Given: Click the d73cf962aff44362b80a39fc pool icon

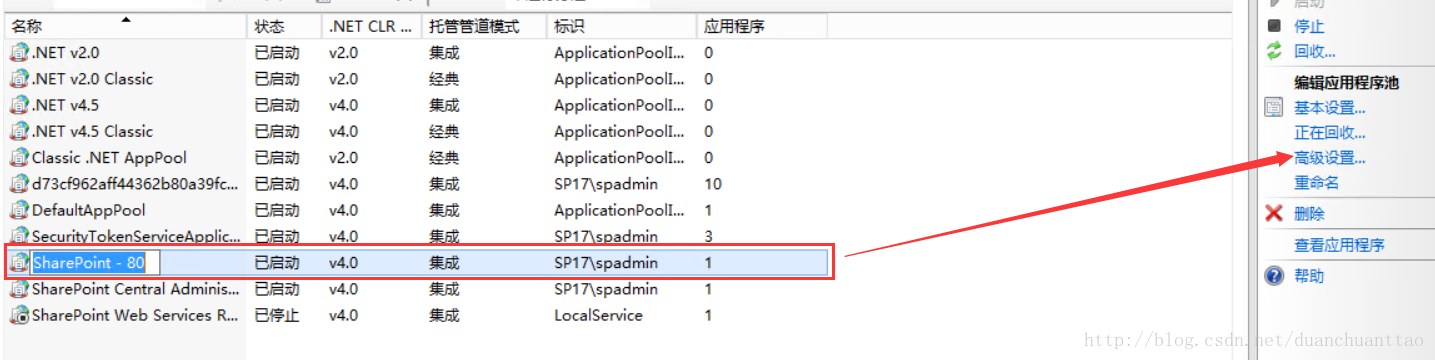Looking at the screenshot, I should [x=19, y=184].
